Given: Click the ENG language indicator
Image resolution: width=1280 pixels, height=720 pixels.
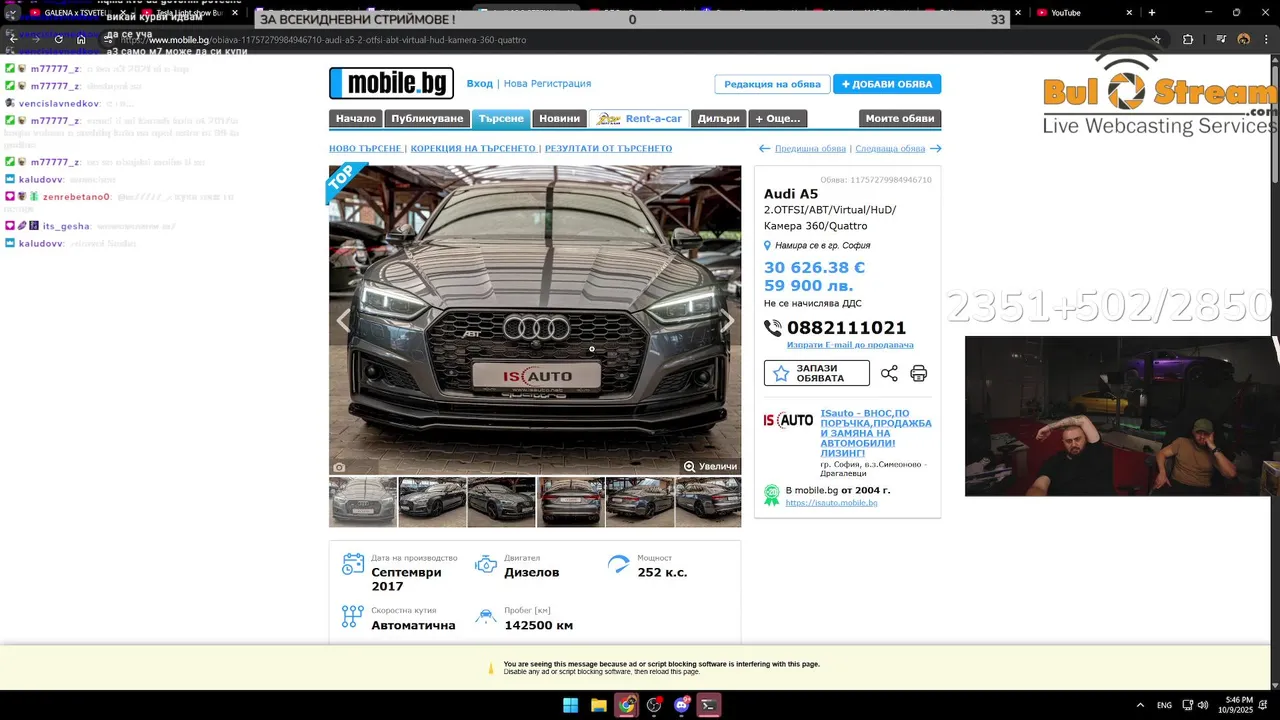Looking at the screenshot, I should 1164,705.
